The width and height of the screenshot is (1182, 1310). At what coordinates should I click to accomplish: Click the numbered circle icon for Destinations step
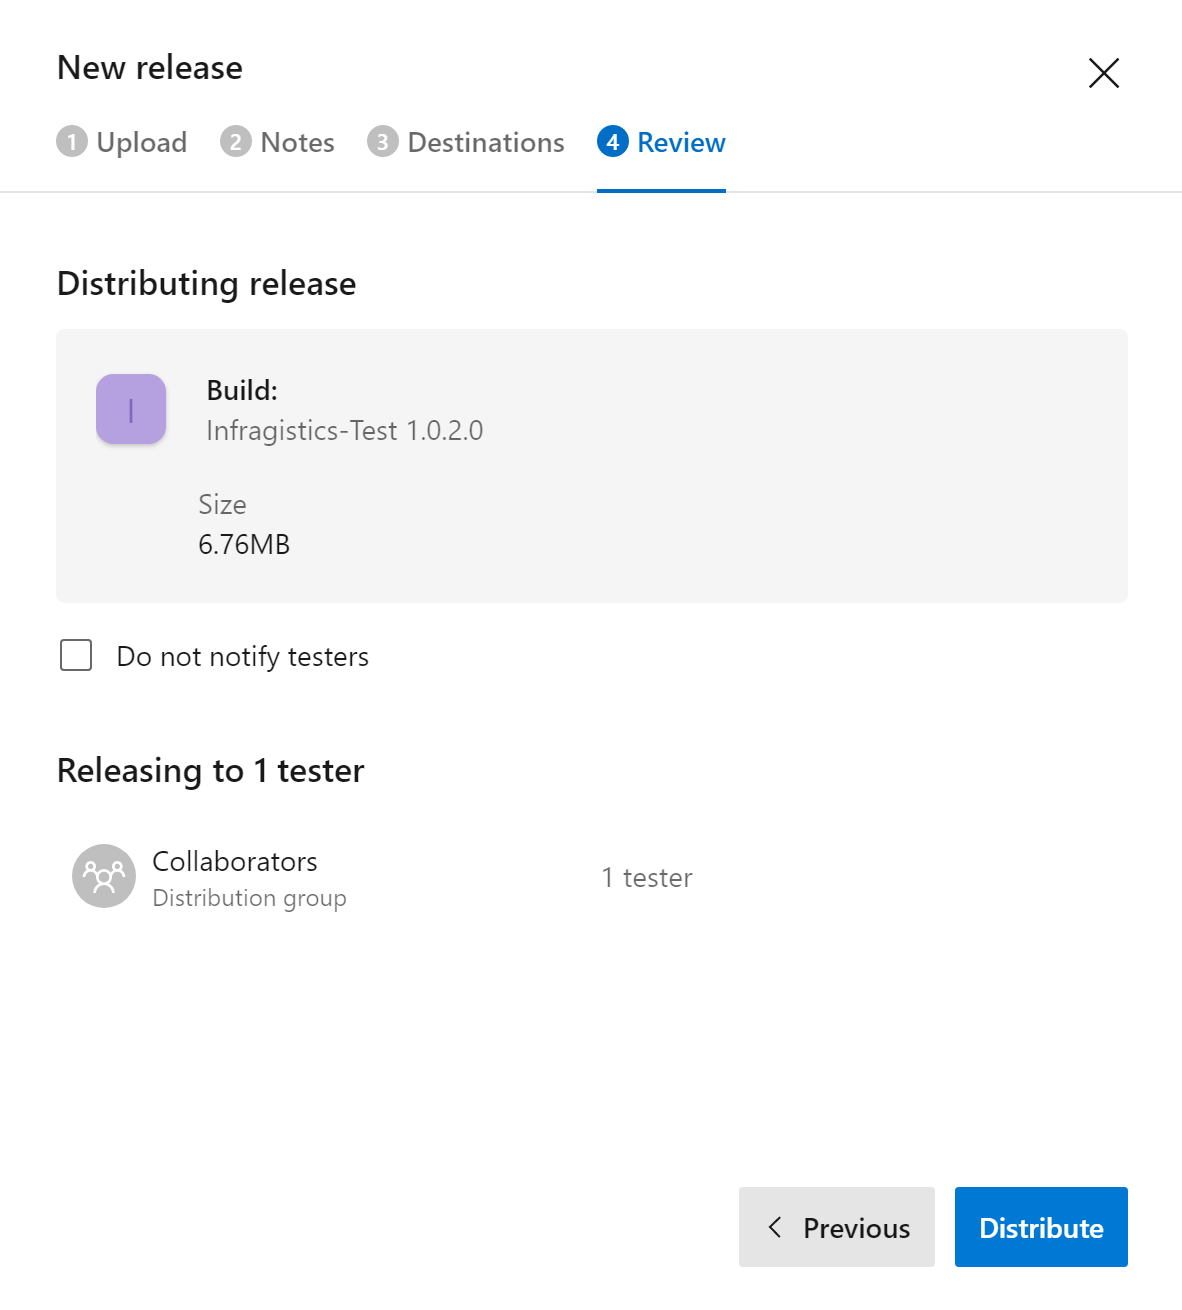[383, 142]
